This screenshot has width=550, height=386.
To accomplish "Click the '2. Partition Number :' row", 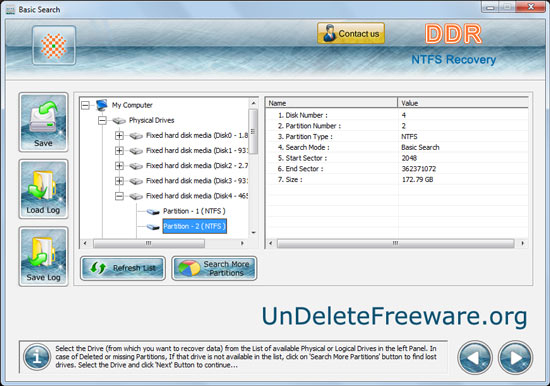I will click(397, 126).
